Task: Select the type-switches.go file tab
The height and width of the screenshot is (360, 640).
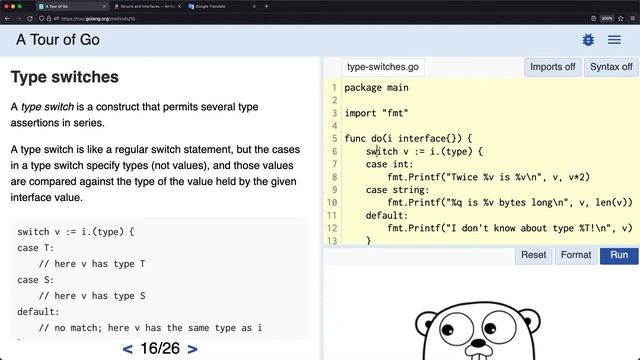Action: [383, 67]
